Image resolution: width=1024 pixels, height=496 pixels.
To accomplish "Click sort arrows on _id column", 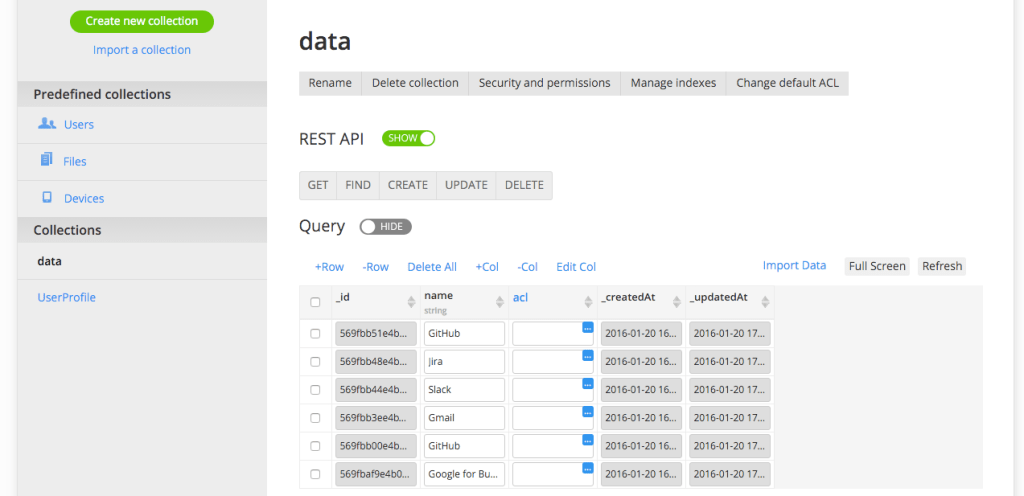I will coord(410,301).
